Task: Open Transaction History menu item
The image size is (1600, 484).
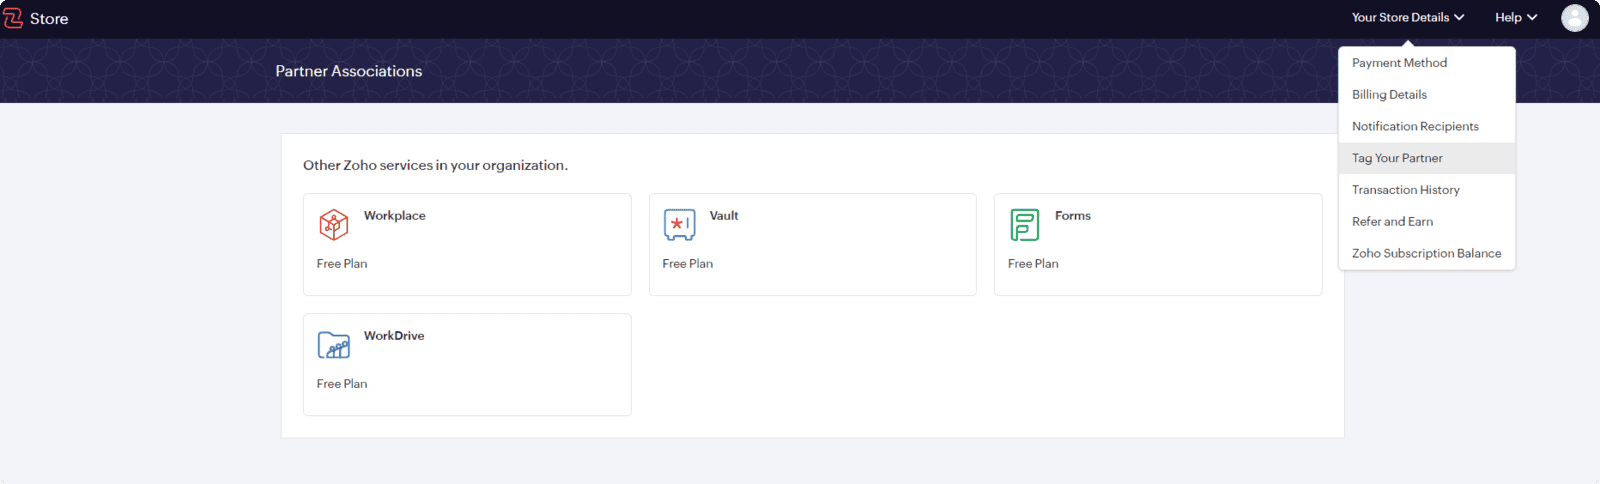Action: tap(1427, 190)
